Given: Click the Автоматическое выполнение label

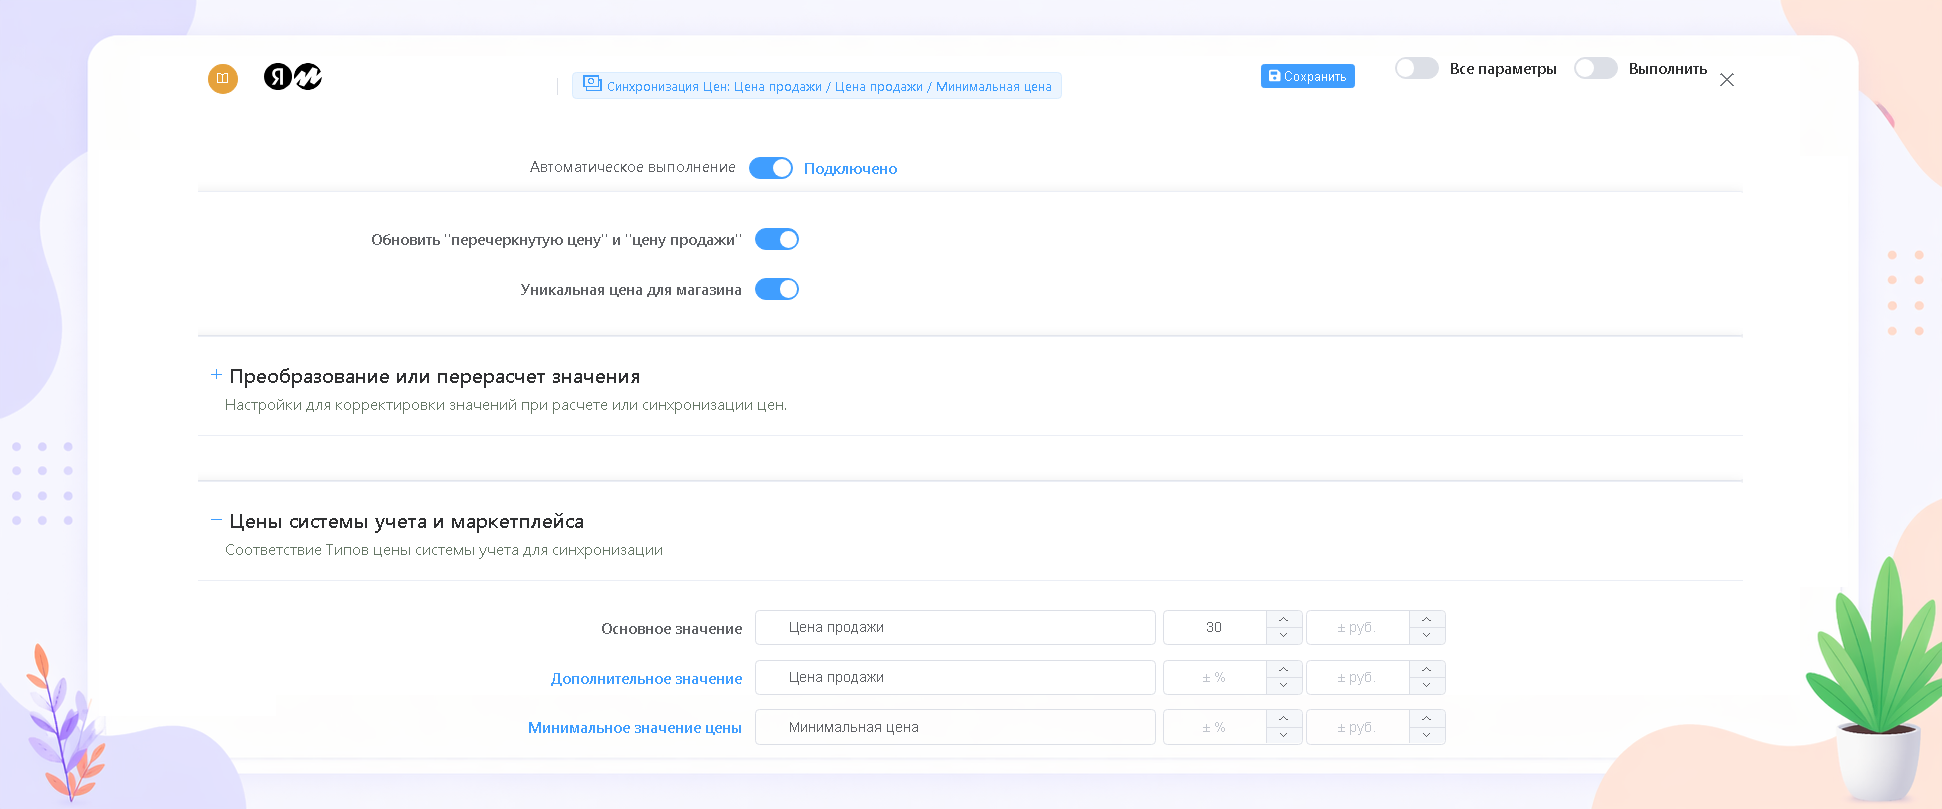Looking at the screenshot, I should (x=633, y=167).
